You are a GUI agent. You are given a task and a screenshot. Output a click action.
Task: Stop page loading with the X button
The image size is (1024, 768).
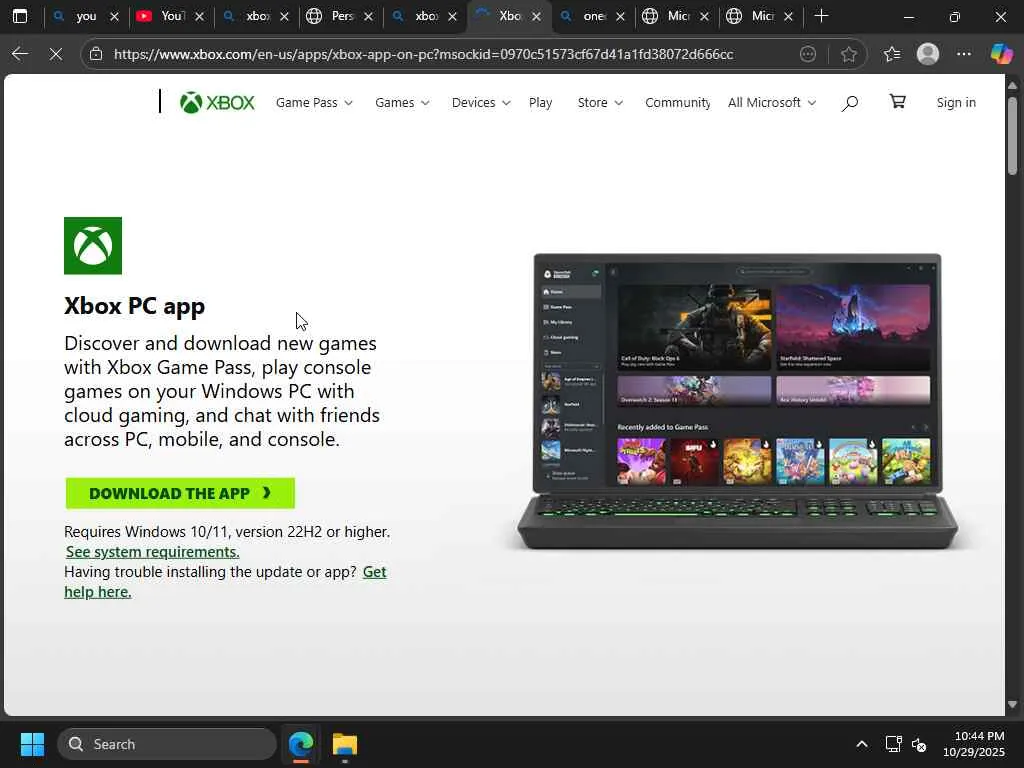coord(56,54)
